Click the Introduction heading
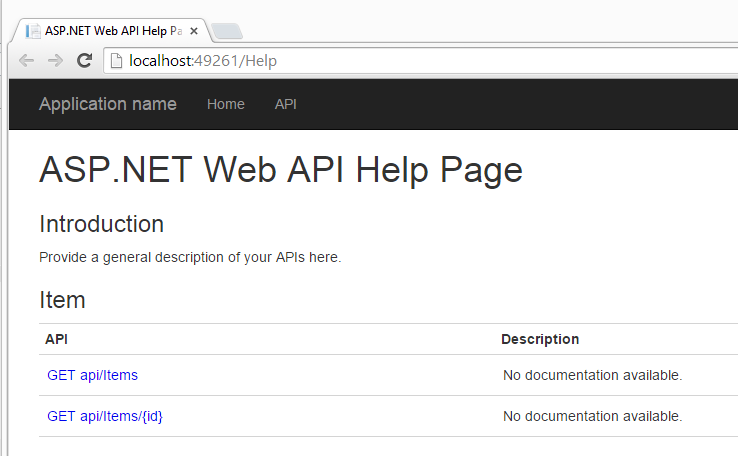 [101, 224]
